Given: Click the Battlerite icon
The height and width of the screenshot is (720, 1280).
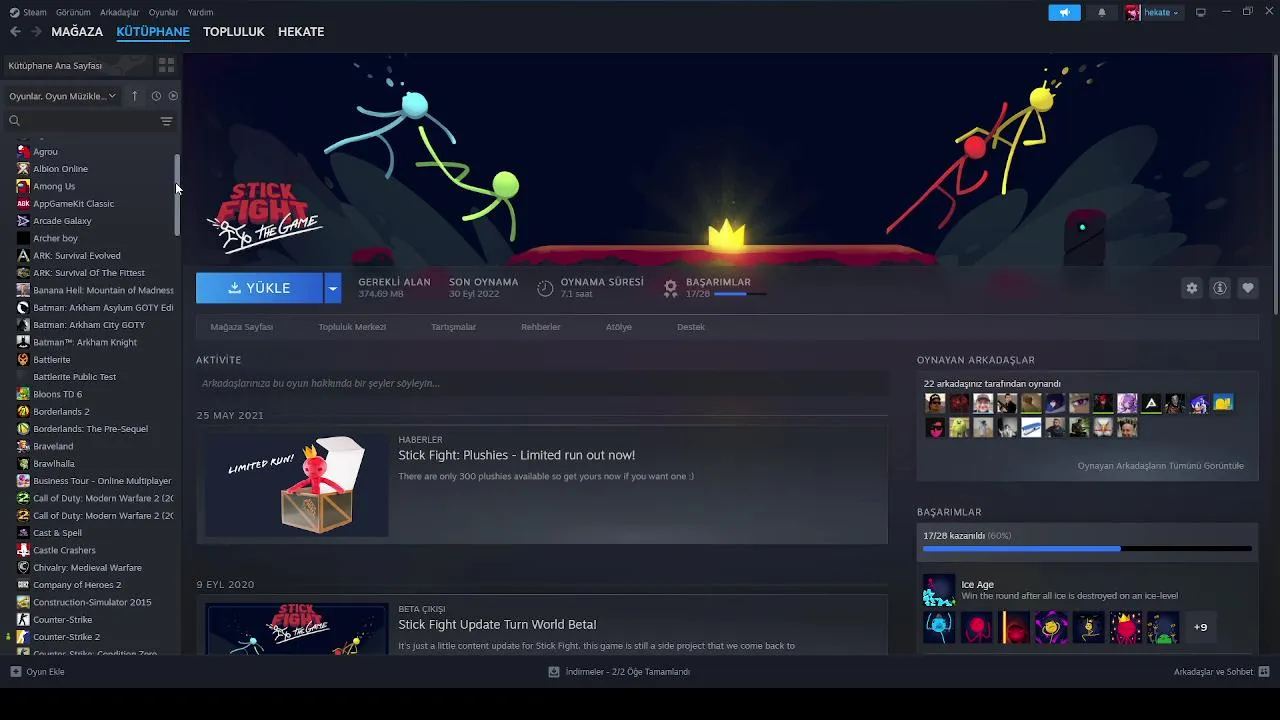Looking at the screenshot, I should click(x=23, y=359).
